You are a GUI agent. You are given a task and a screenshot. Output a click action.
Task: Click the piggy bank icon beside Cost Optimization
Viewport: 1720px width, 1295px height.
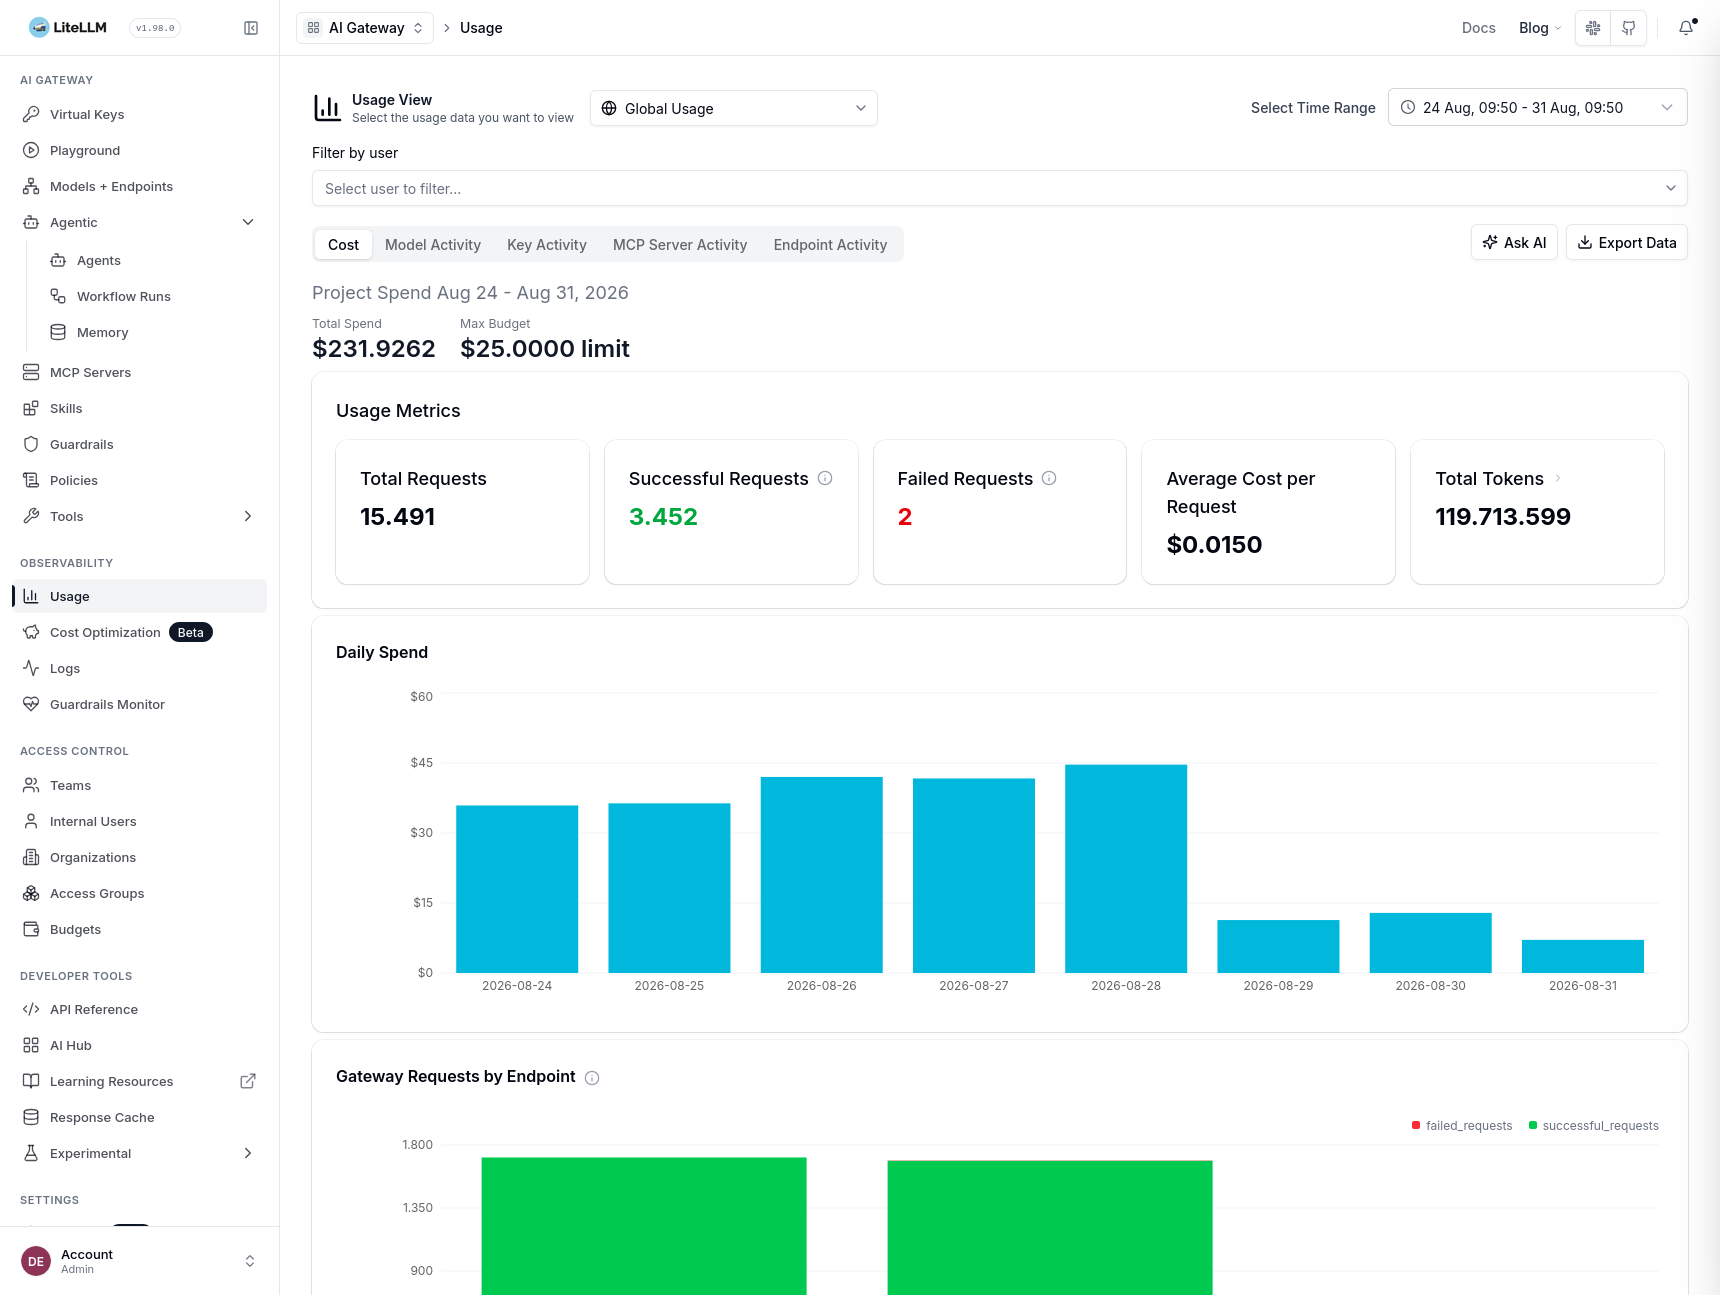click(x=31, y=632)
